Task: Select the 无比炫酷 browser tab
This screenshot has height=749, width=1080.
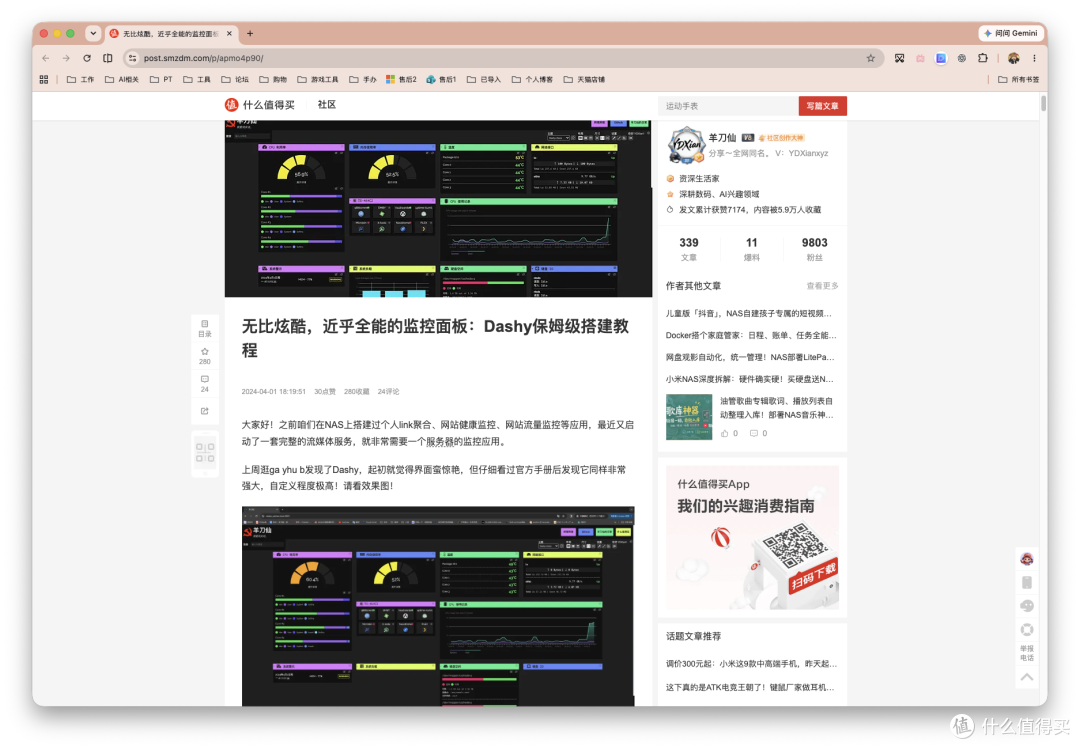Action: point(170,33)
